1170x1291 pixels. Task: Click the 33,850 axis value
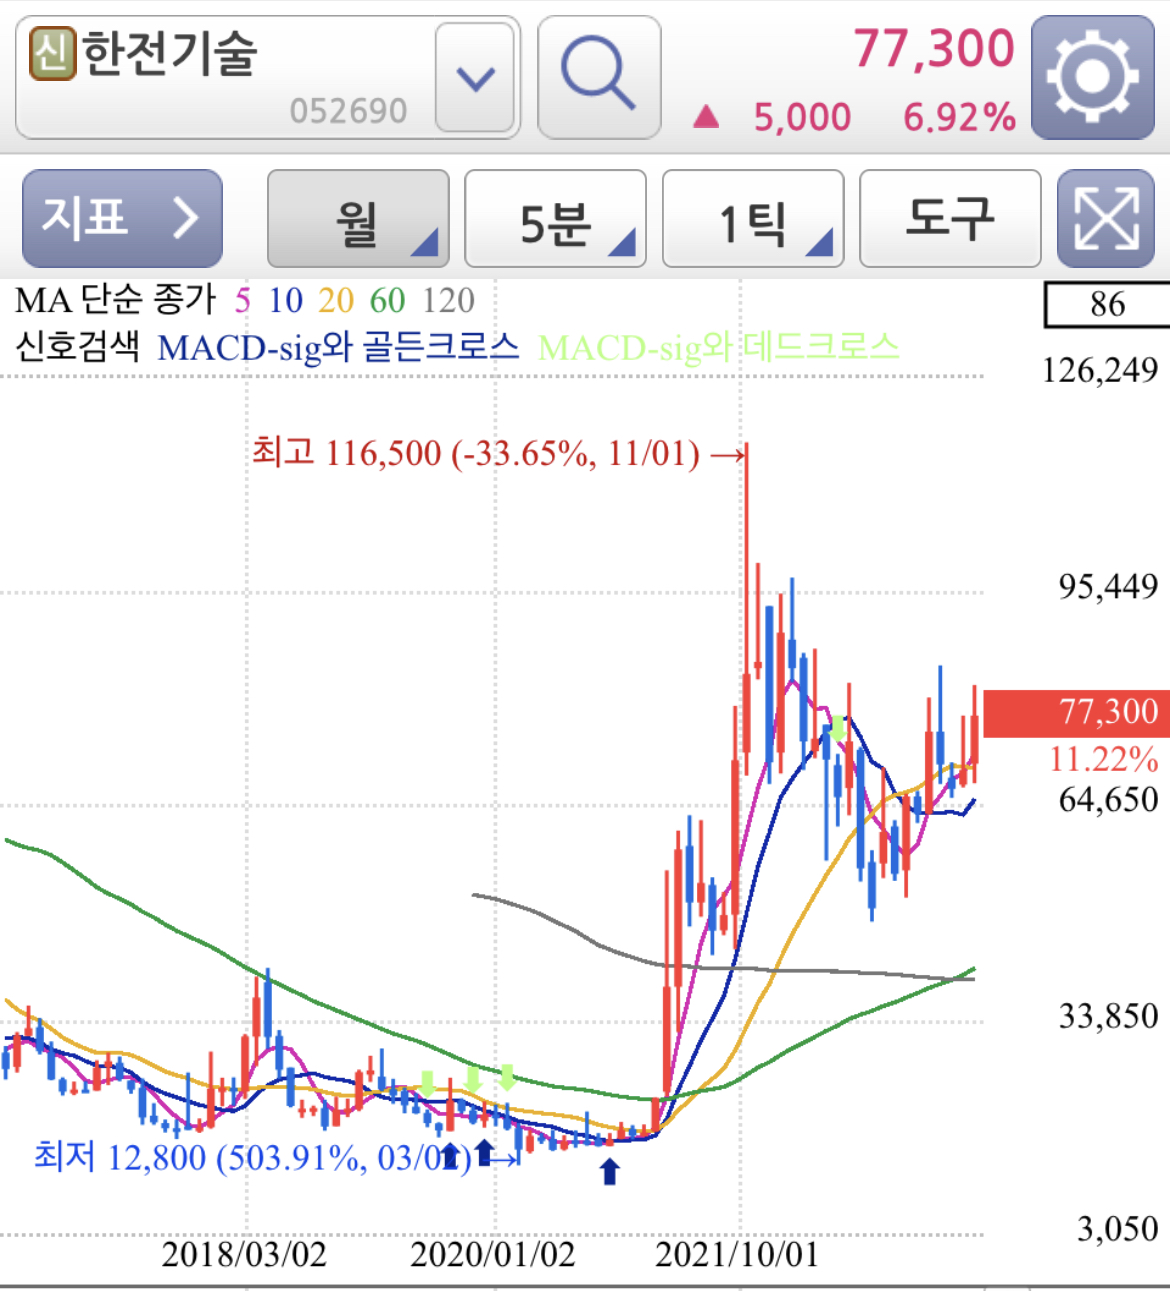1108,1017
